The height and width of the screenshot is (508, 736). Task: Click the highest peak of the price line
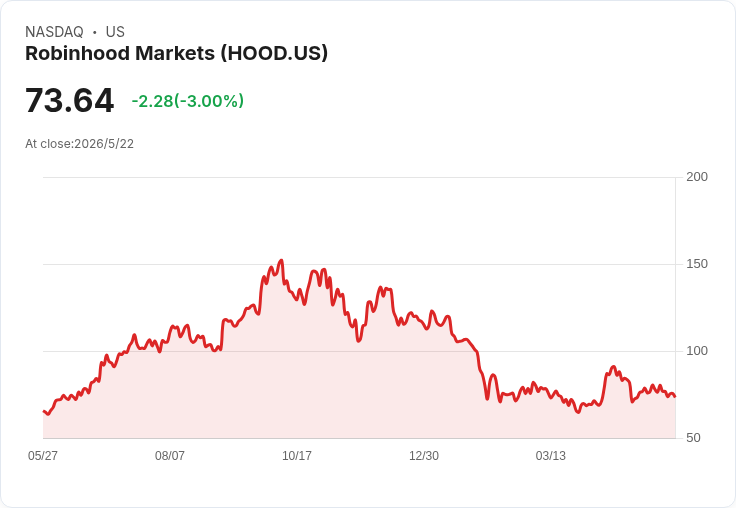281,260
